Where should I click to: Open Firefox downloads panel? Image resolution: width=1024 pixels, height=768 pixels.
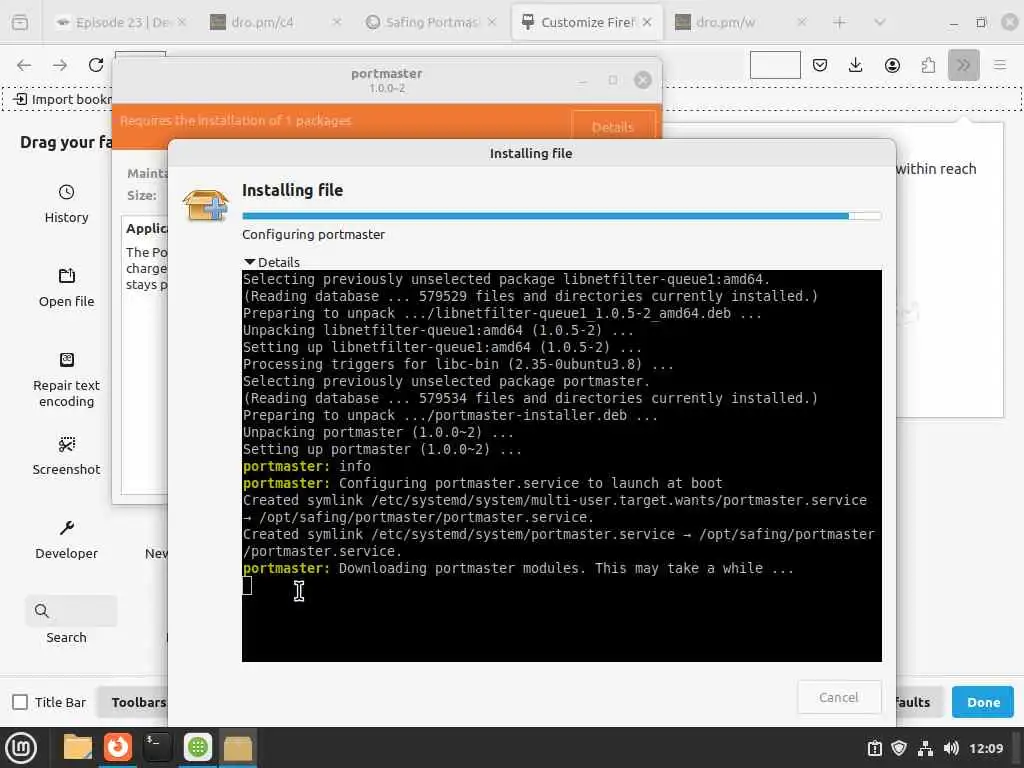pos(856,65)
